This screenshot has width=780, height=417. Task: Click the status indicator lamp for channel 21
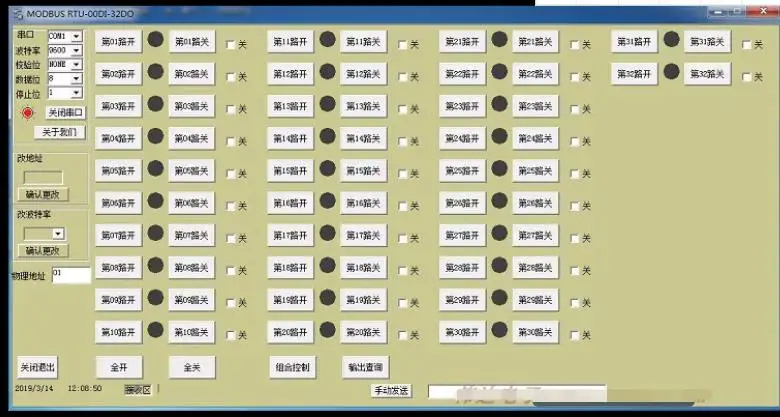[x=499, y=39]
